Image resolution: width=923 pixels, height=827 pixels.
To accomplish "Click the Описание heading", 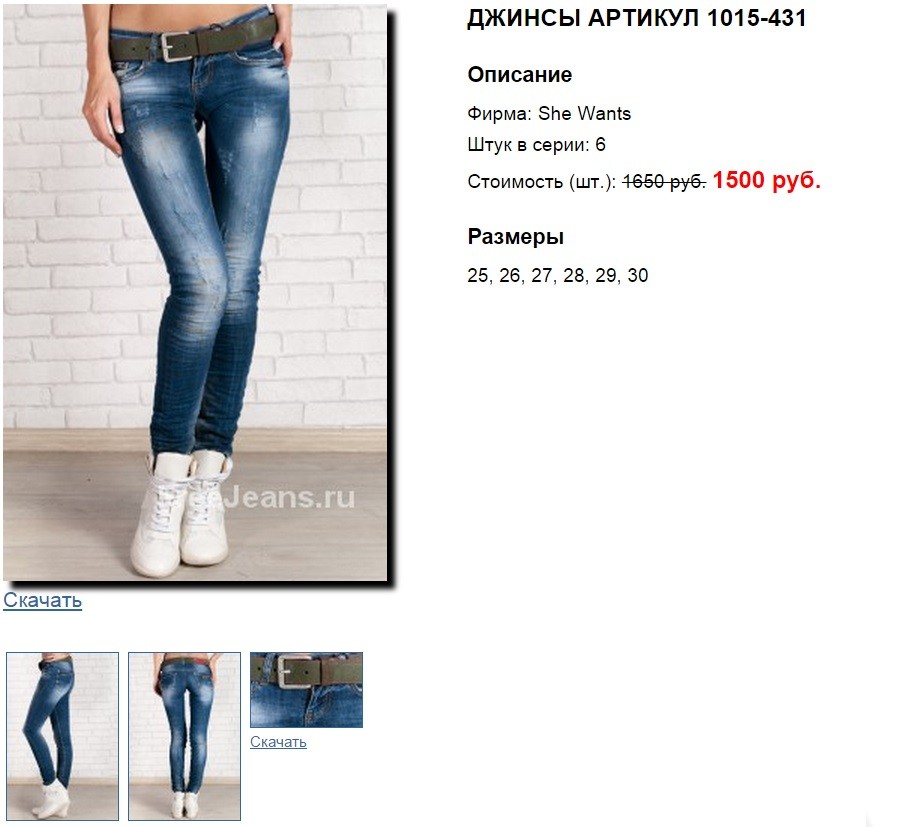I will (520, 75).
